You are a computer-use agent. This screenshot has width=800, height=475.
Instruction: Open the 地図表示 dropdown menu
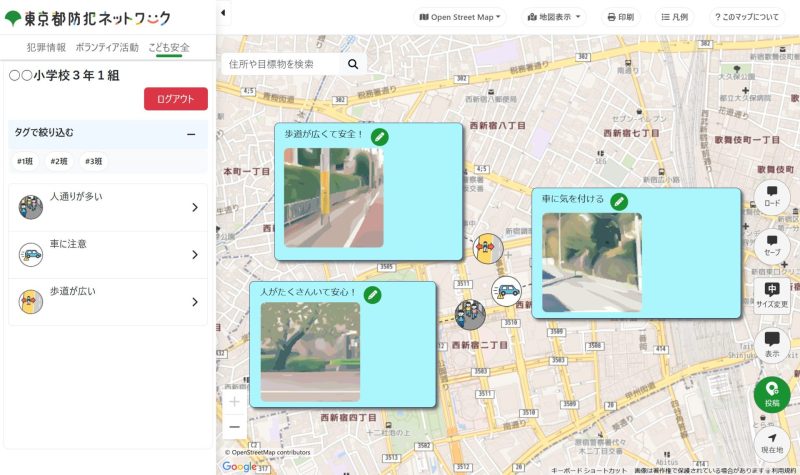pos(554,17)
